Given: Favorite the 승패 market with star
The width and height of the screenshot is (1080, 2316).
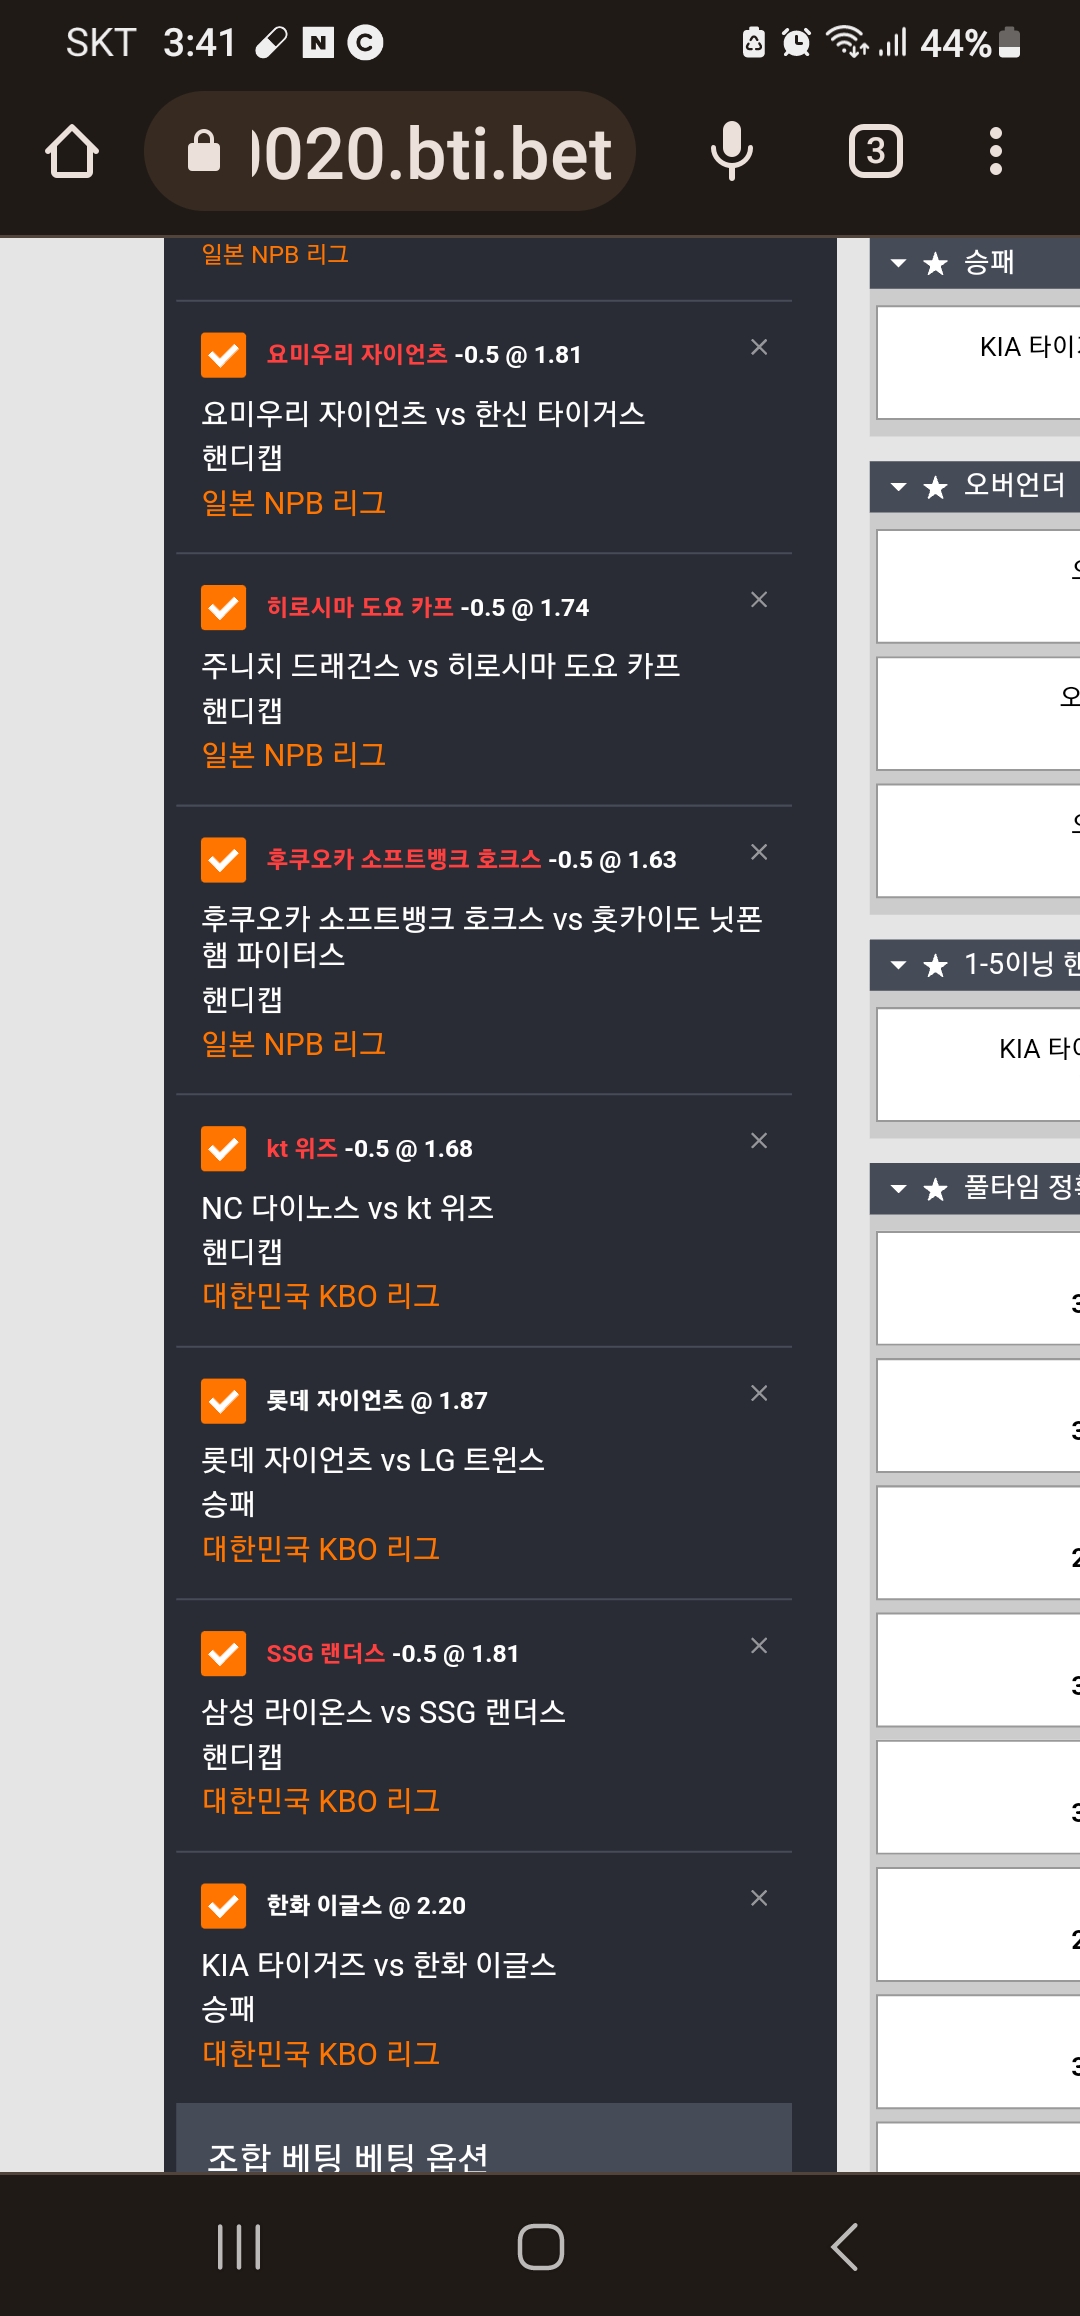Looking at the screenshot, I should pos(935,264).
